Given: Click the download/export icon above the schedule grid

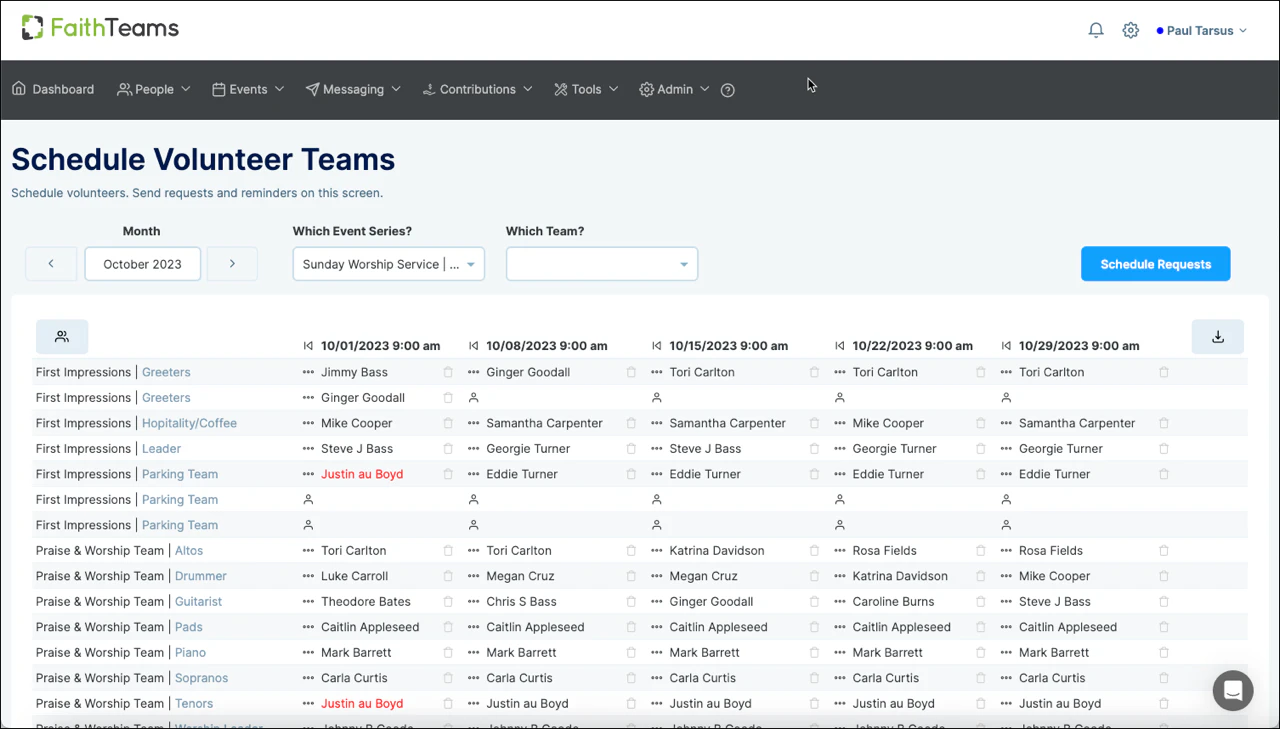Looking at the screenshot, I should [x=1217, y=337].
